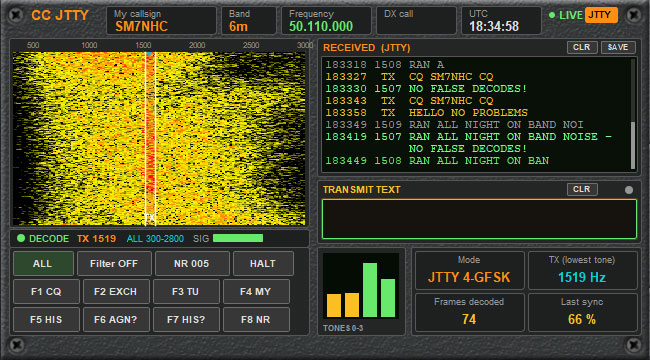Open the Band 6m selector
650x360 pixels.
coord(249,20)
